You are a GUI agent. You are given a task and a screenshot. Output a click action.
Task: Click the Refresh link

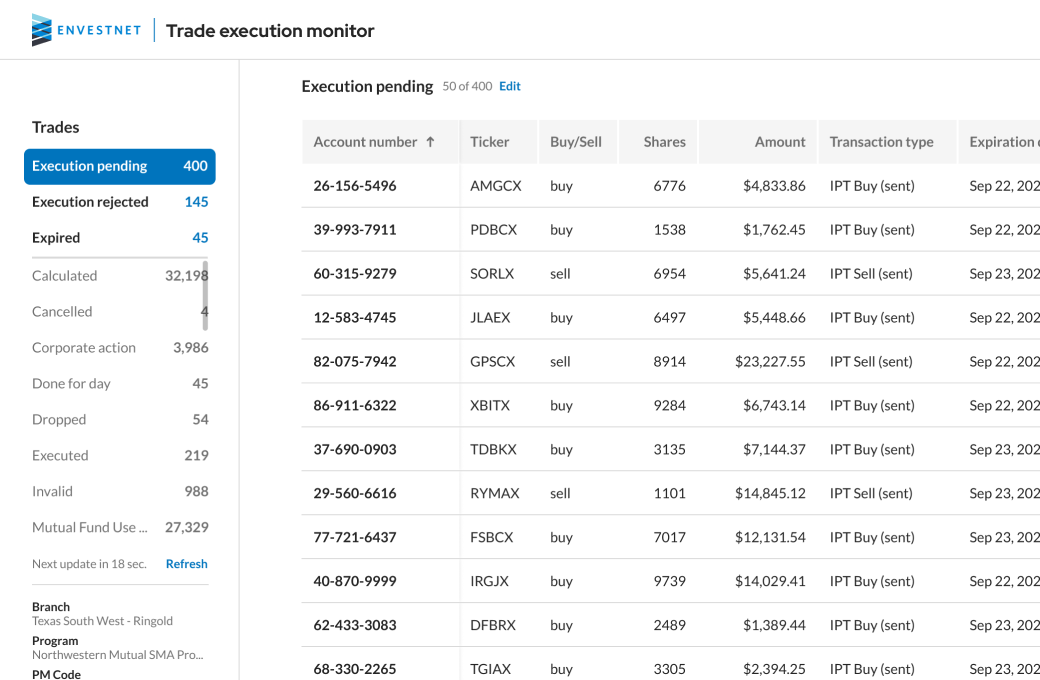click(x=186, y=564)
